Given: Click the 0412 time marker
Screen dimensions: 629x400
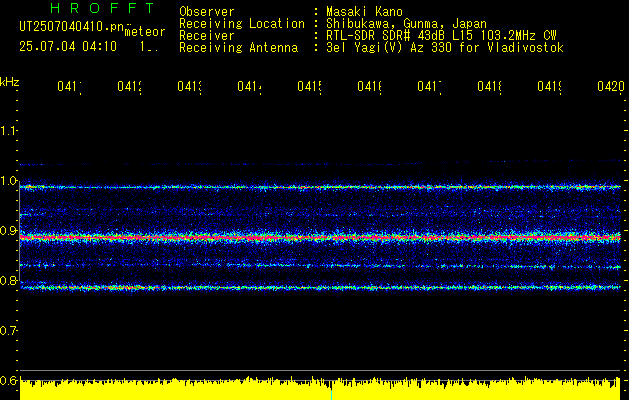Looking at the screenshot, I should 130,86.
